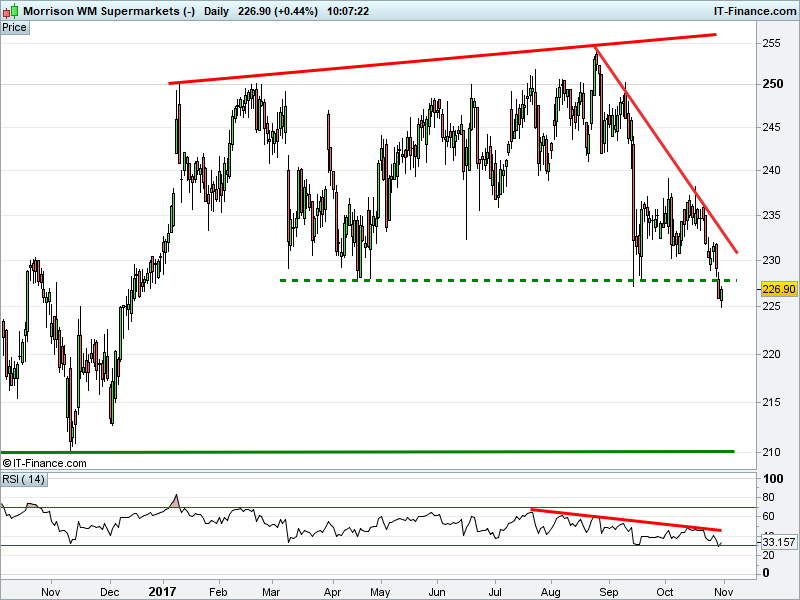
Task: Click the Jun label on time axis
Action: tap(437, 592)
